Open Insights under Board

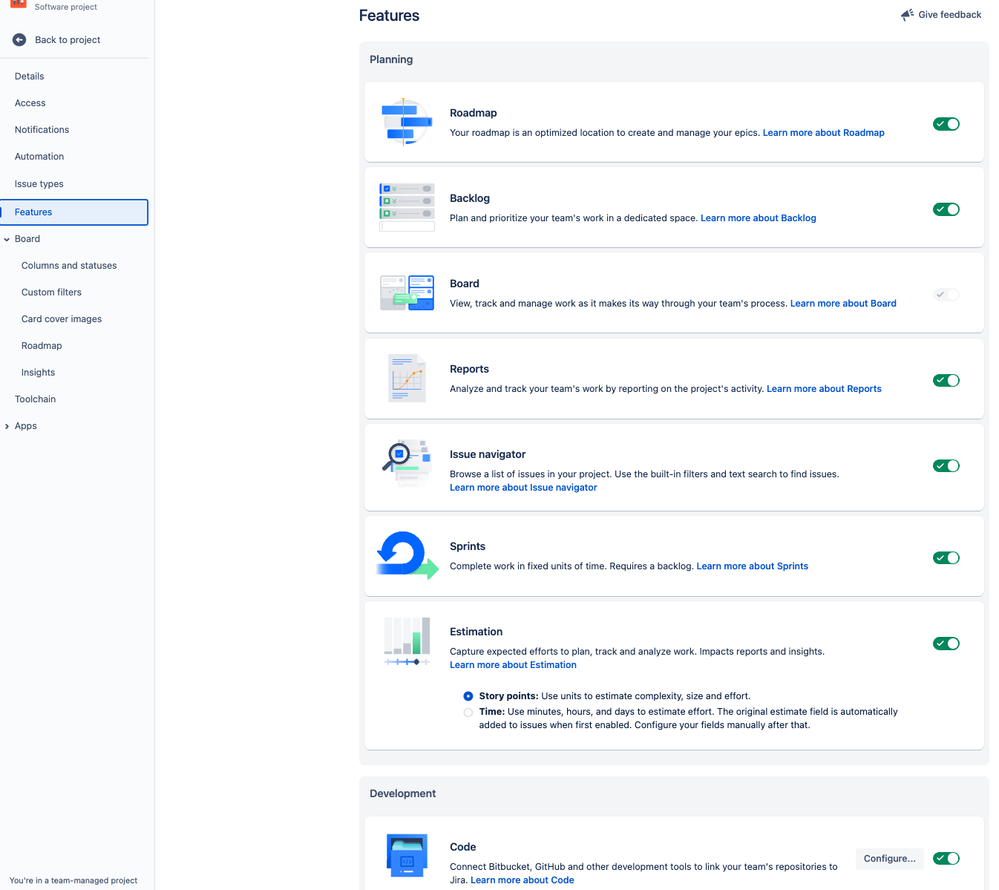[38, 373]
